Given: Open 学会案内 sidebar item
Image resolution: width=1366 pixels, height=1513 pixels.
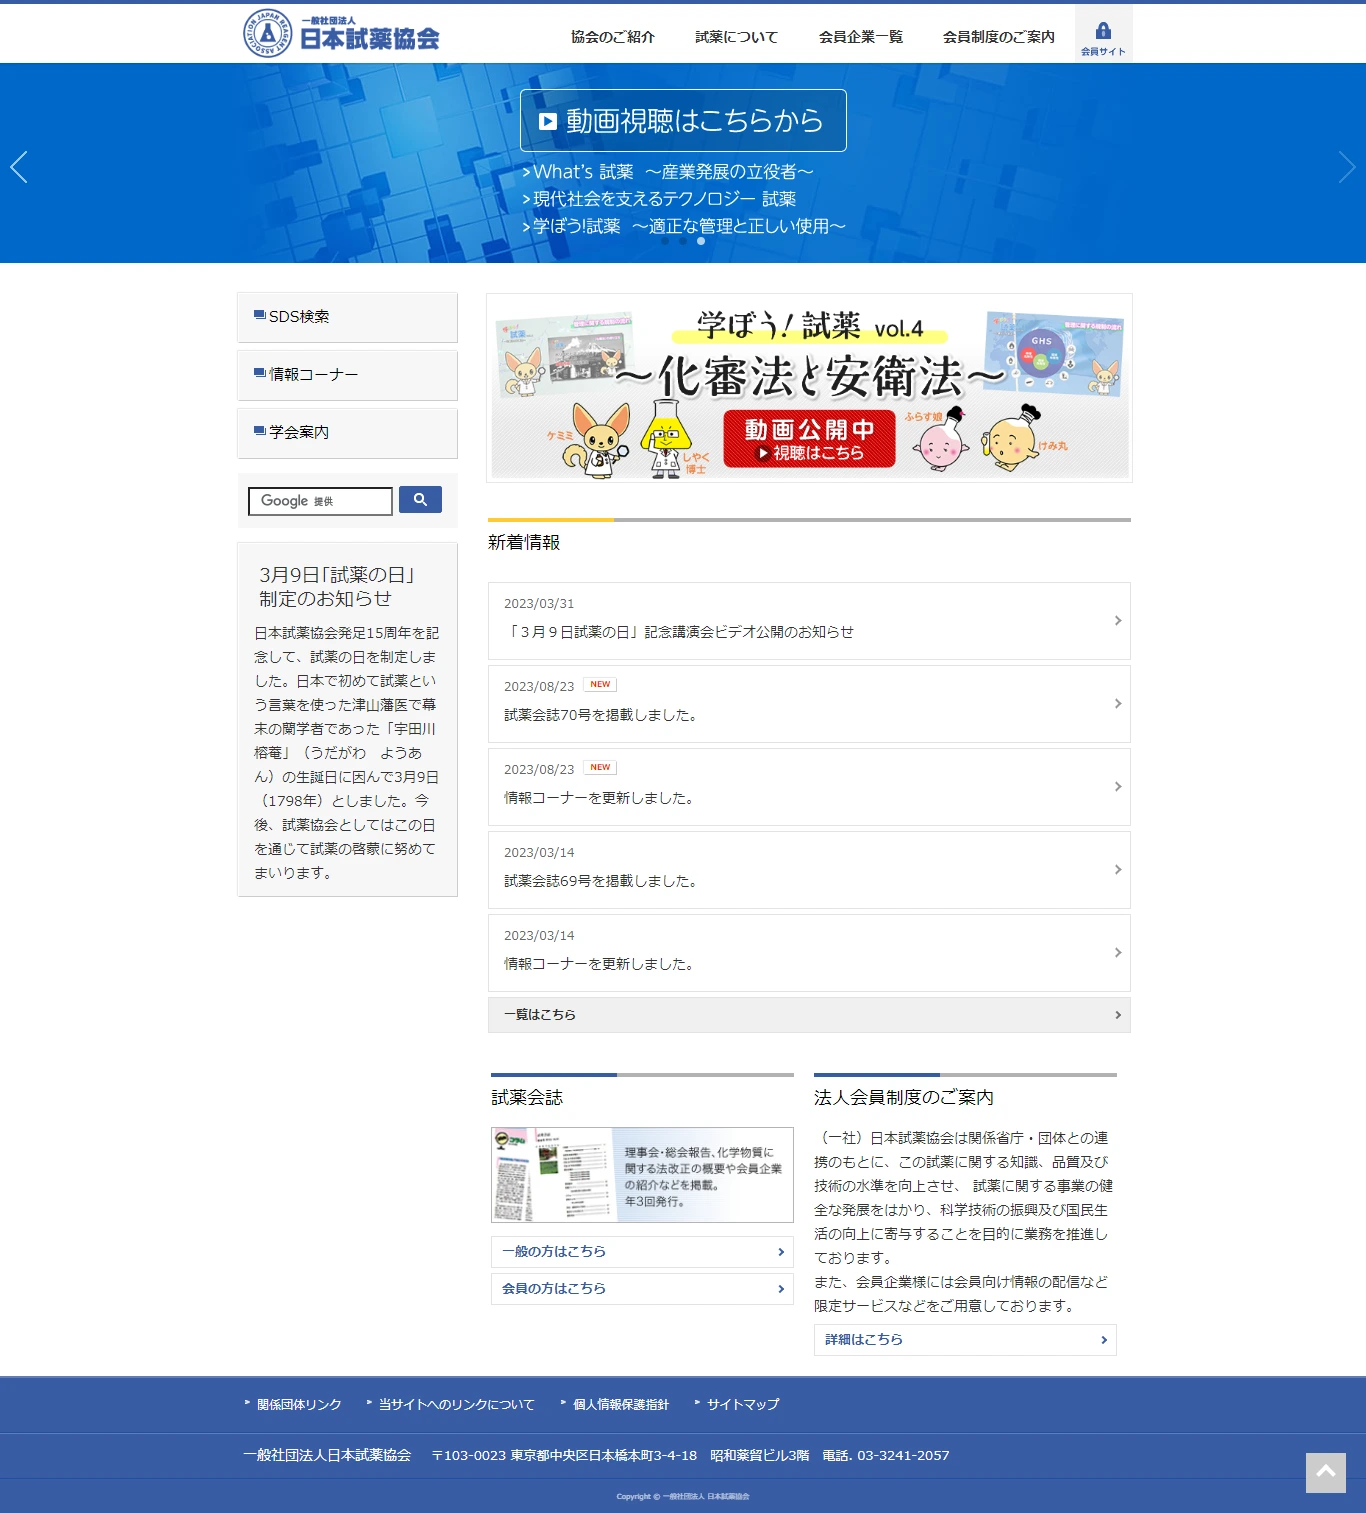Looking at the screenshot, I should point(347,433).
